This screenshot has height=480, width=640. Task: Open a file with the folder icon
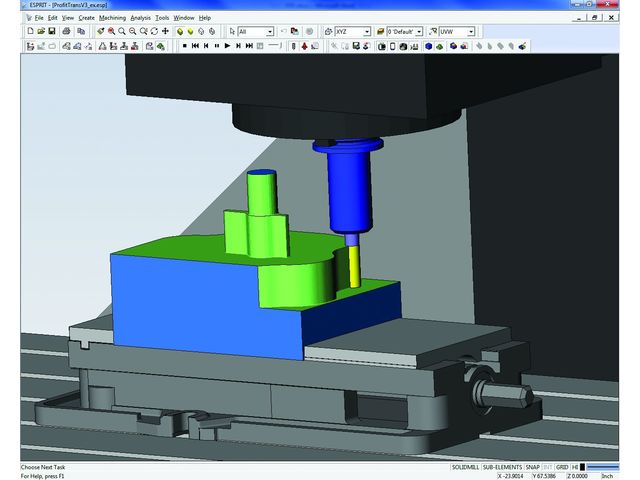[x=37, y=32]
